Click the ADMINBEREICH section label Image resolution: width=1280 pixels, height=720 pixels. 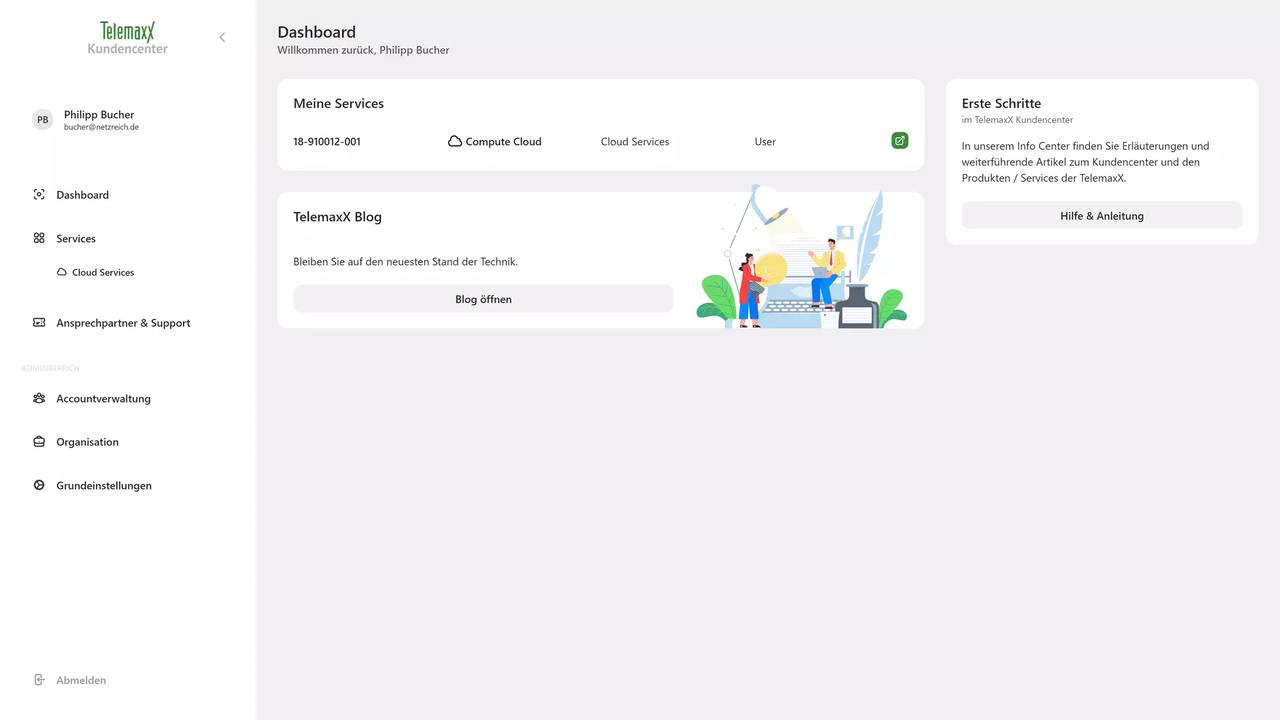pyautogui.click(x=50, y=369)
